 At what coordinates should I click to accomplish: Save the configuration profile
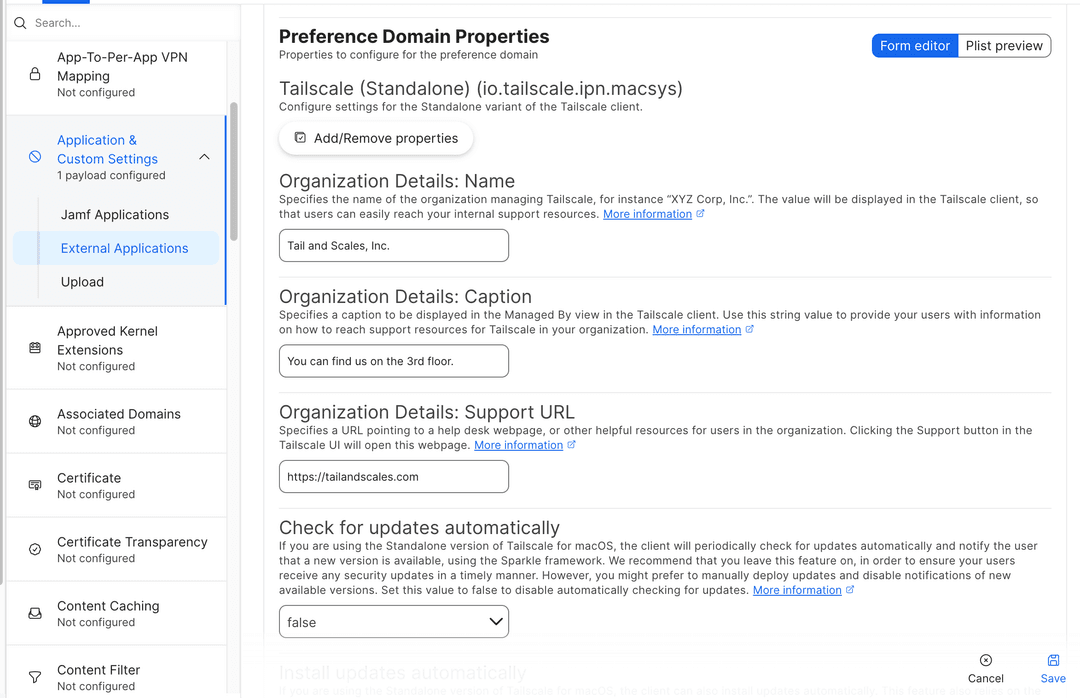pyautogui.click(x=1053, y=669)
